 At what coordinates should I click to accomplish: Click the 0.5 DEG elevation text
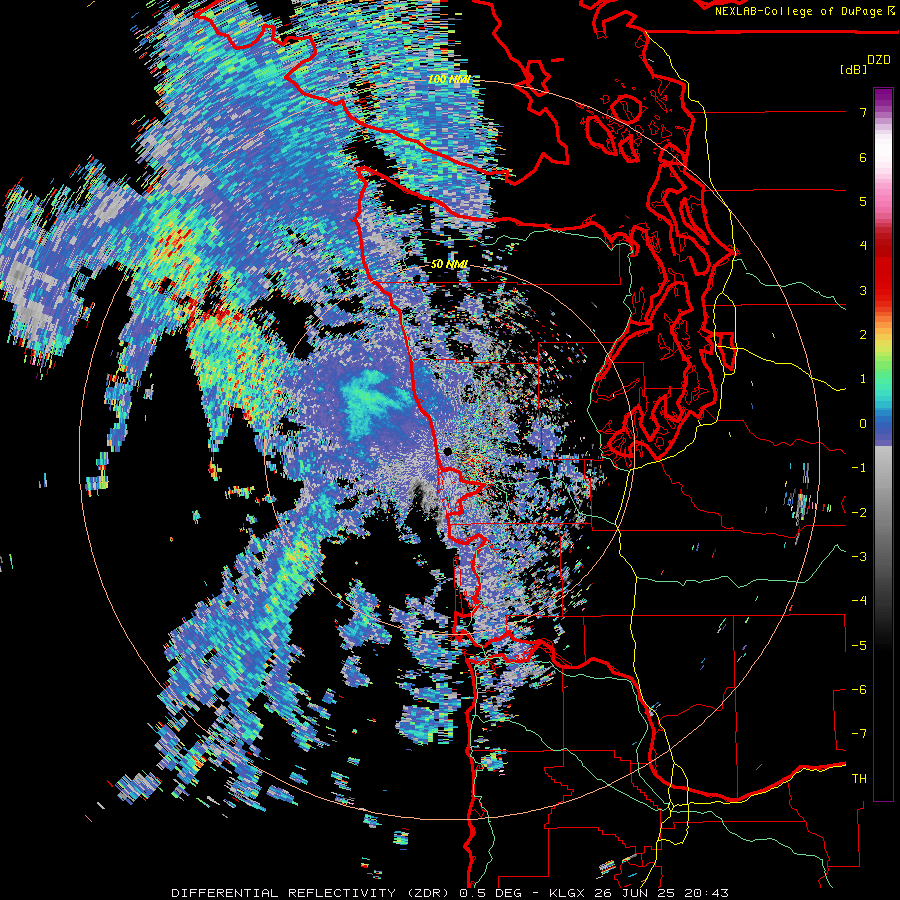click(490, 893)
